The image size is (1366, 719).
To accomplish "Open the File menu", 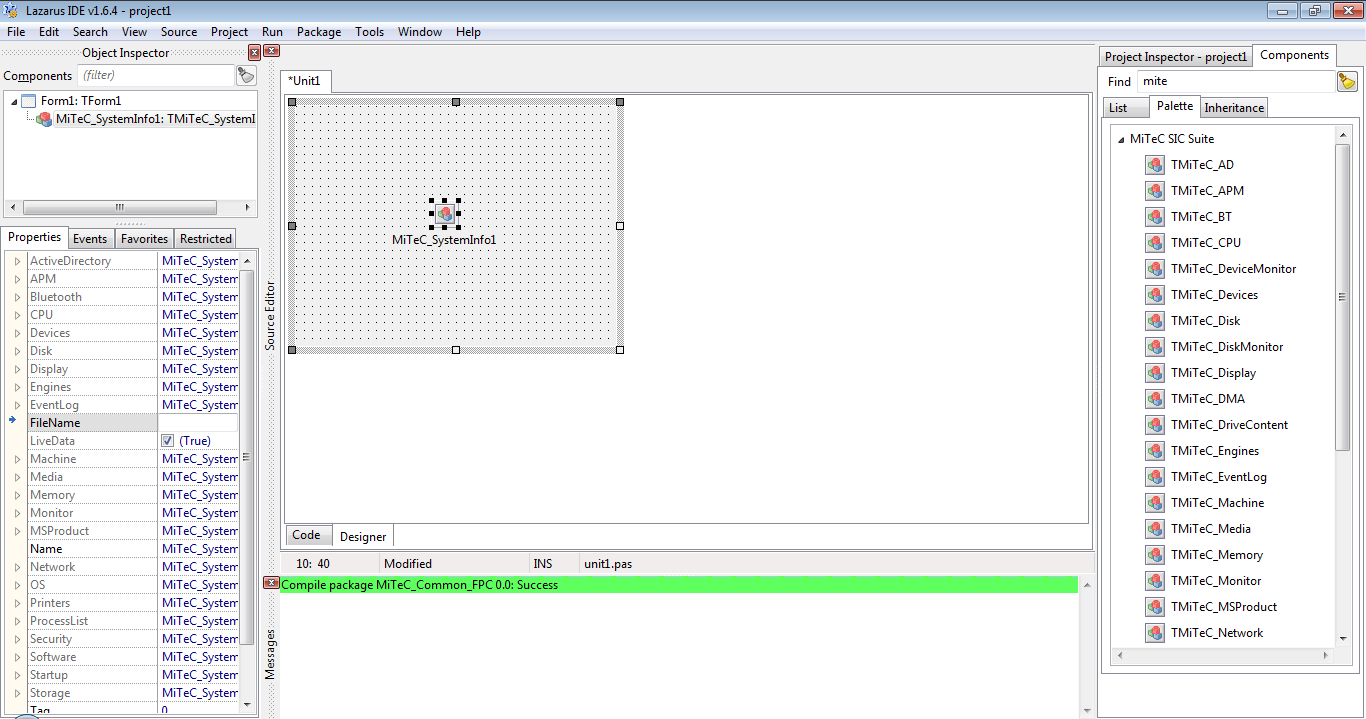I will tap(16, 32).
